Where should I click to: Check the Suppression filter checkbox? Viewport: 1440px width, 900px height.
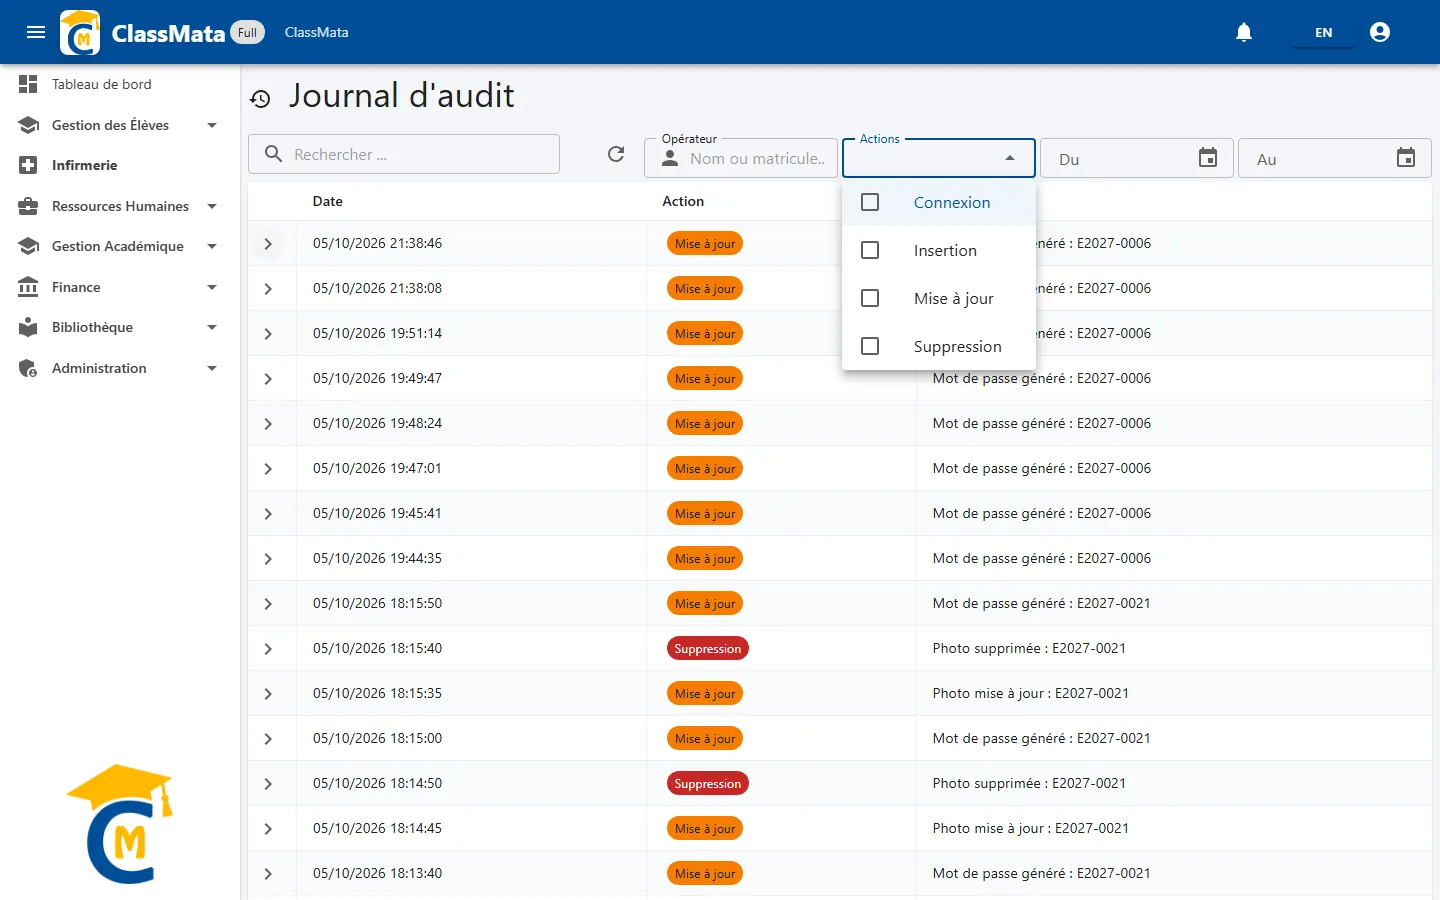tap(870, 346)
